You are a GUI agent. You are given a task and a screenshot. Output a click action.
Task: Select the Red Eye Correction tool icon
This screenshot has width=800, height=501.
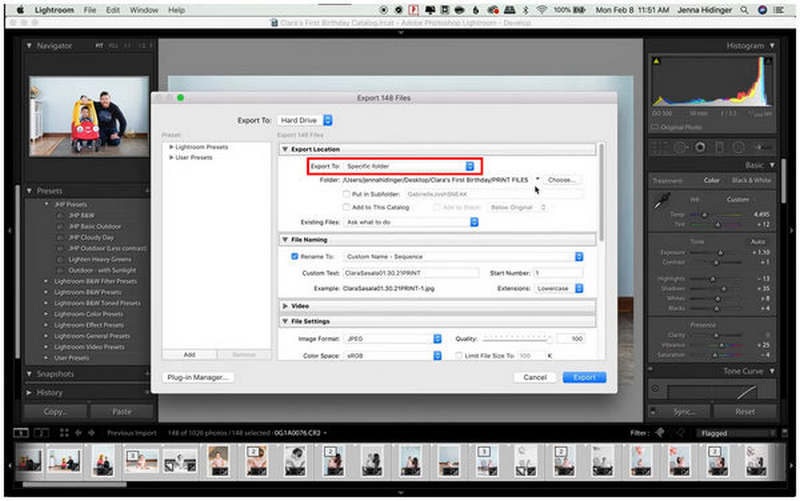(701, 147)
